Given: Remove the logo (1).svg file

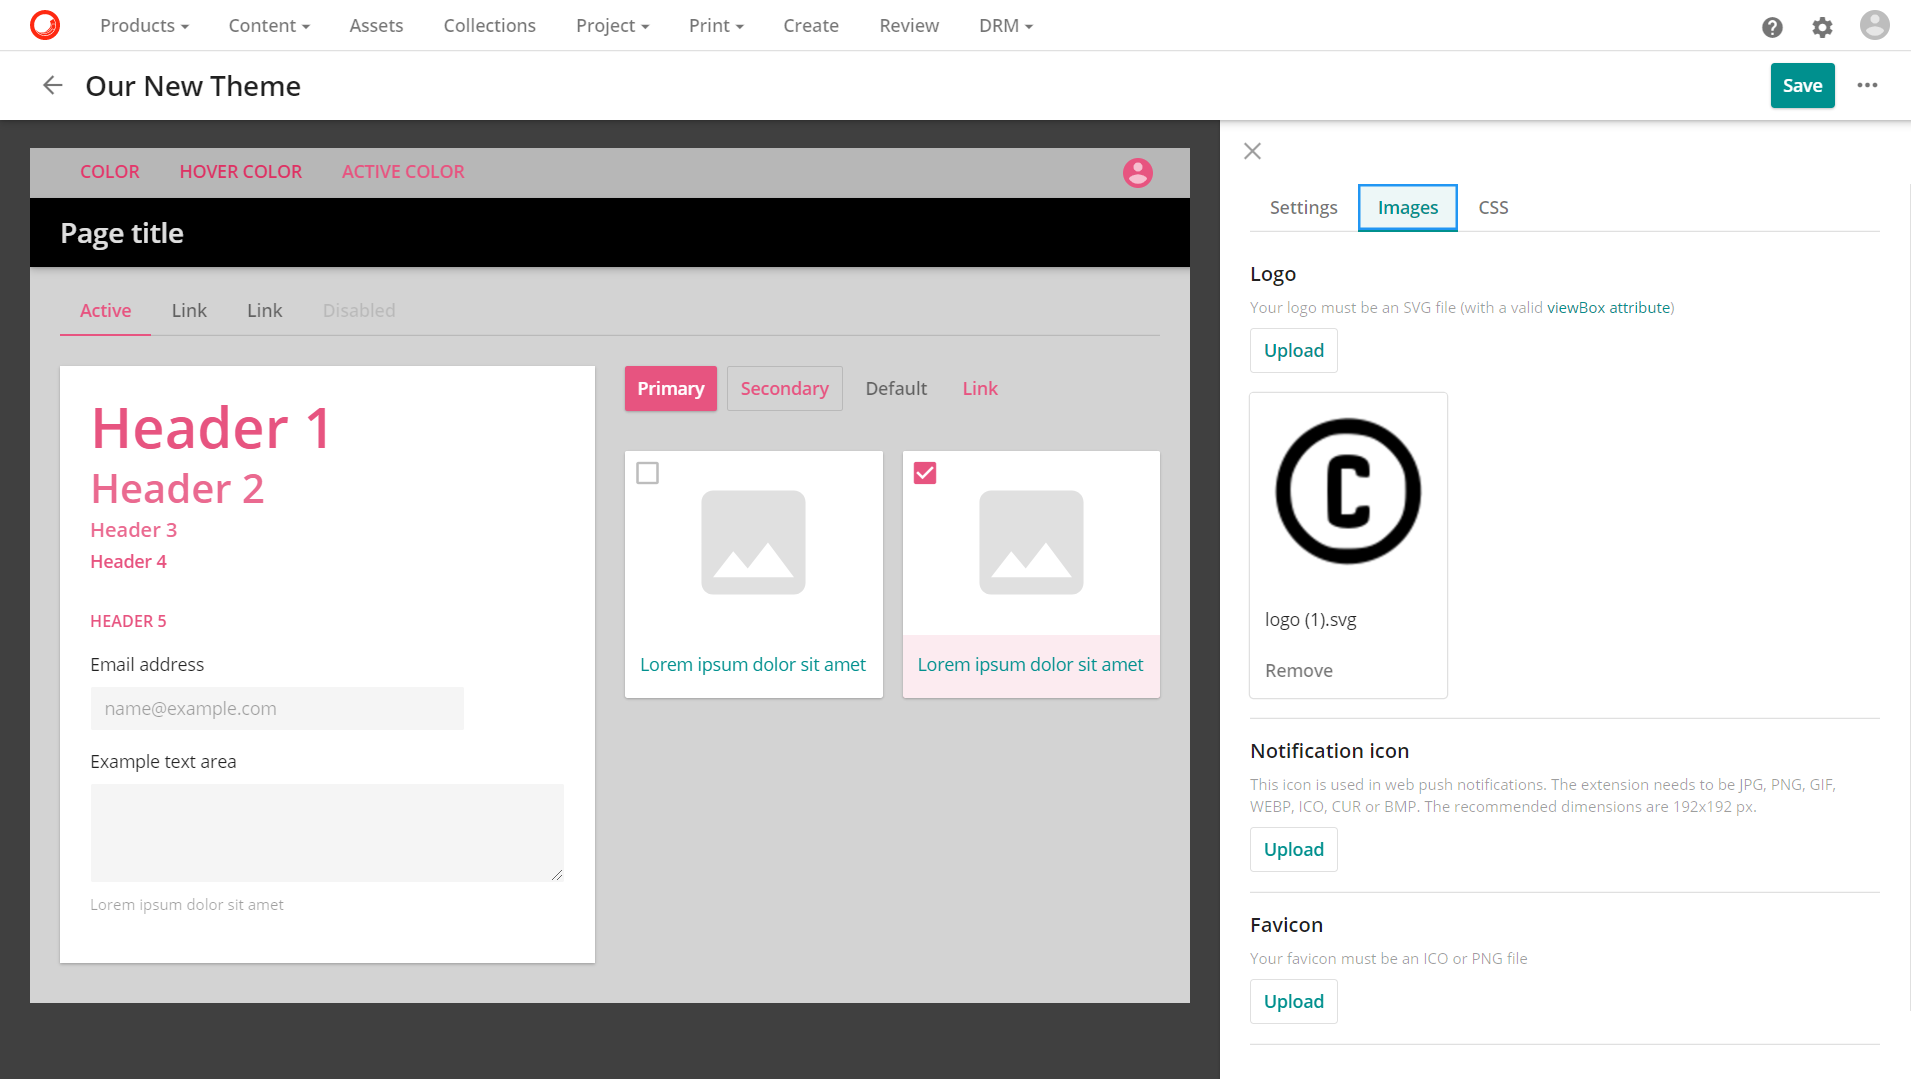Looking at the screenshot, I should [1298, 670].
